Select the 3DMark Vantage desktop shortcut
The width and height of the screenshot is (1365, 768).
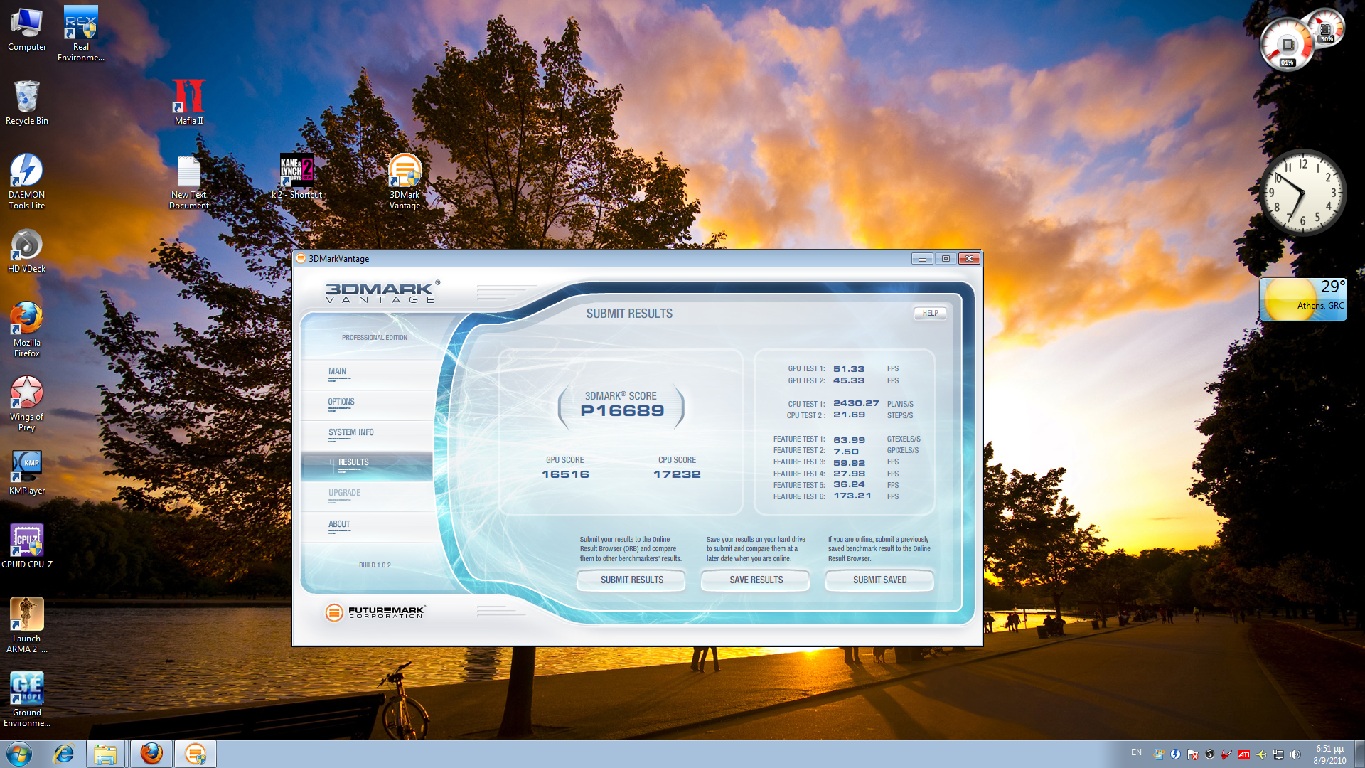coord(405,182)
